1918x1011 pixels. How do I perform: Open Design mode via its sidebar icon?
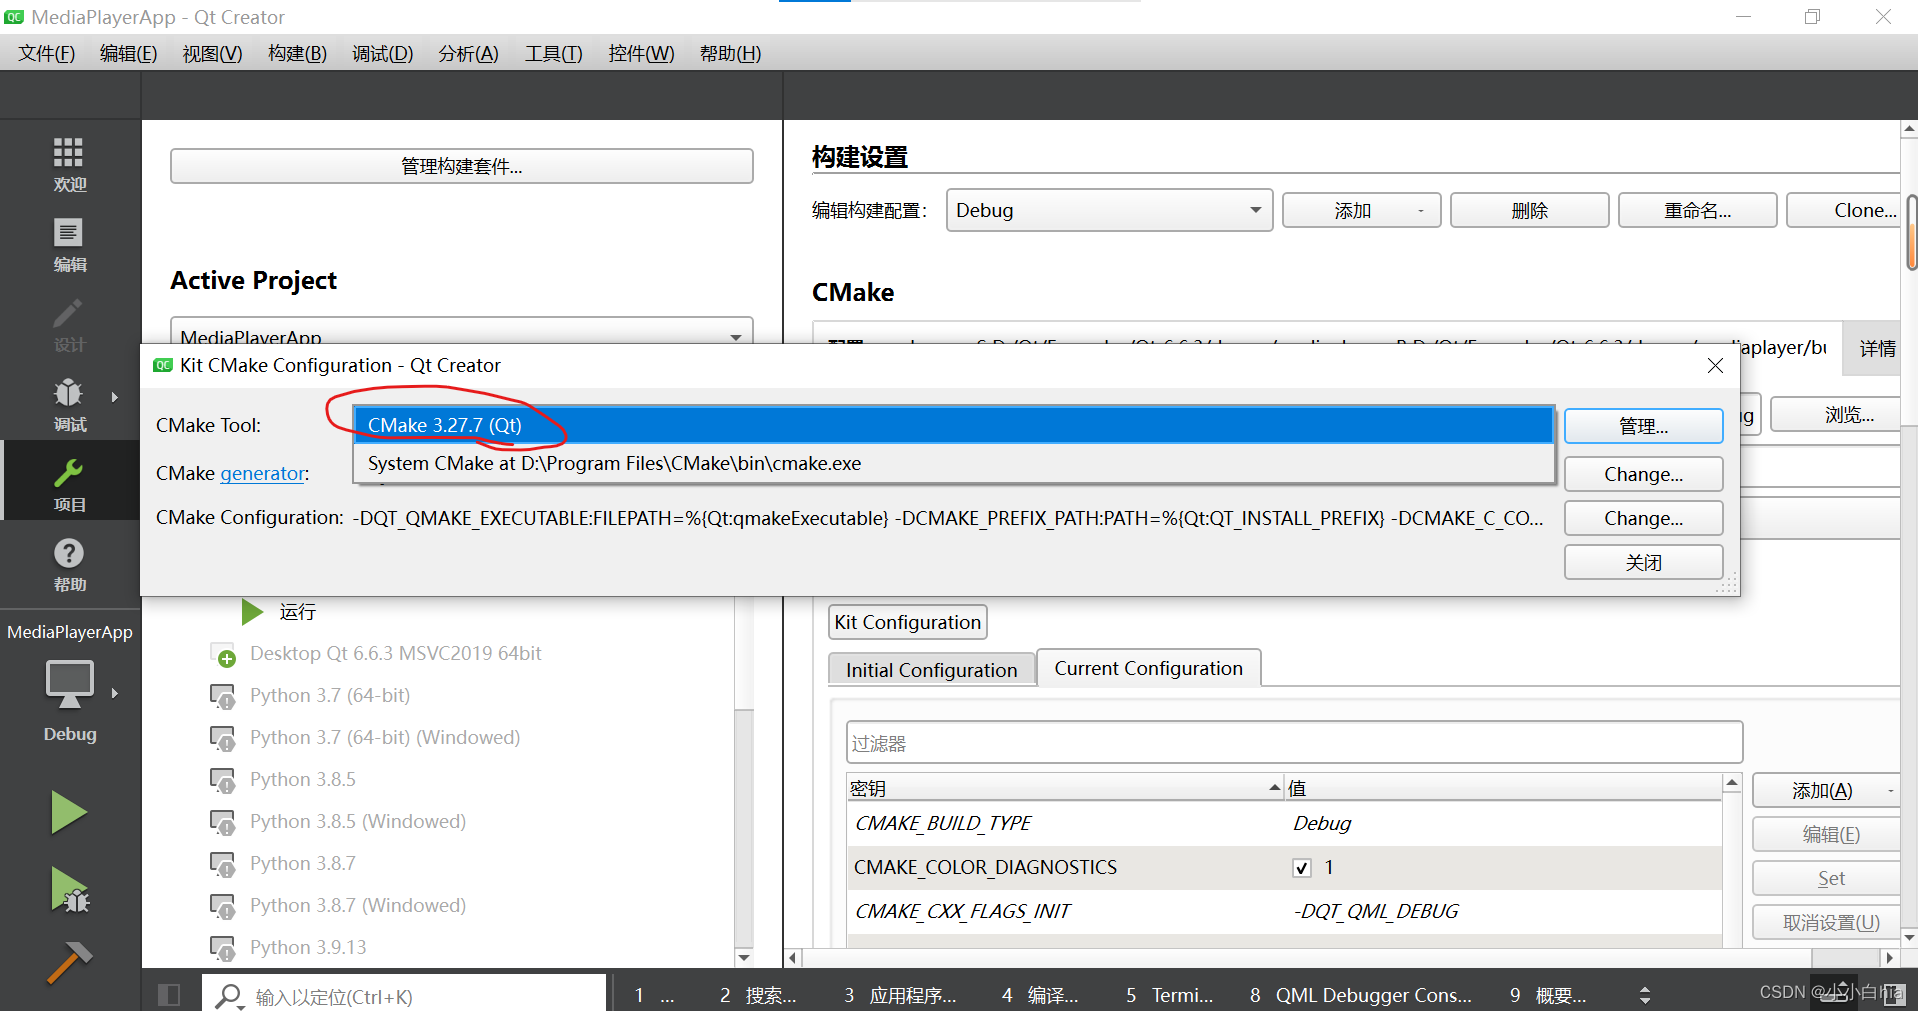[x=68, y=325]
